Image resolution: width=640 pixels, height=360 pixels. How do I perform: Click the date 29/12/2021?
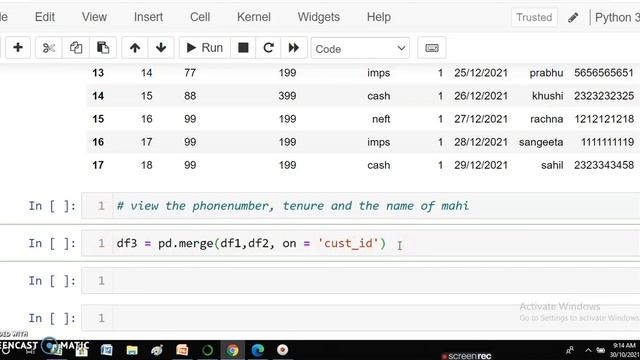click(481, 165)
